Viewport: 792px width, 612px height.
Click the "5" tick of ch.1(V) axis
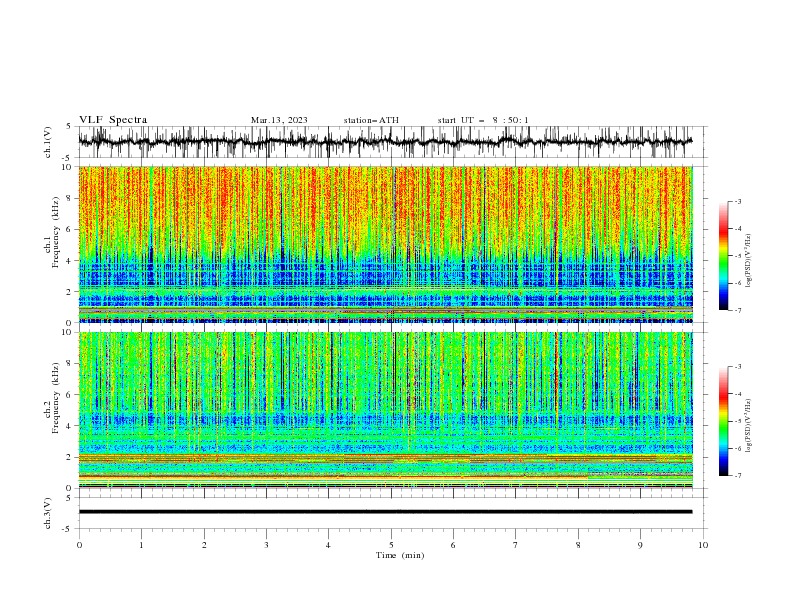pos(70,127)
